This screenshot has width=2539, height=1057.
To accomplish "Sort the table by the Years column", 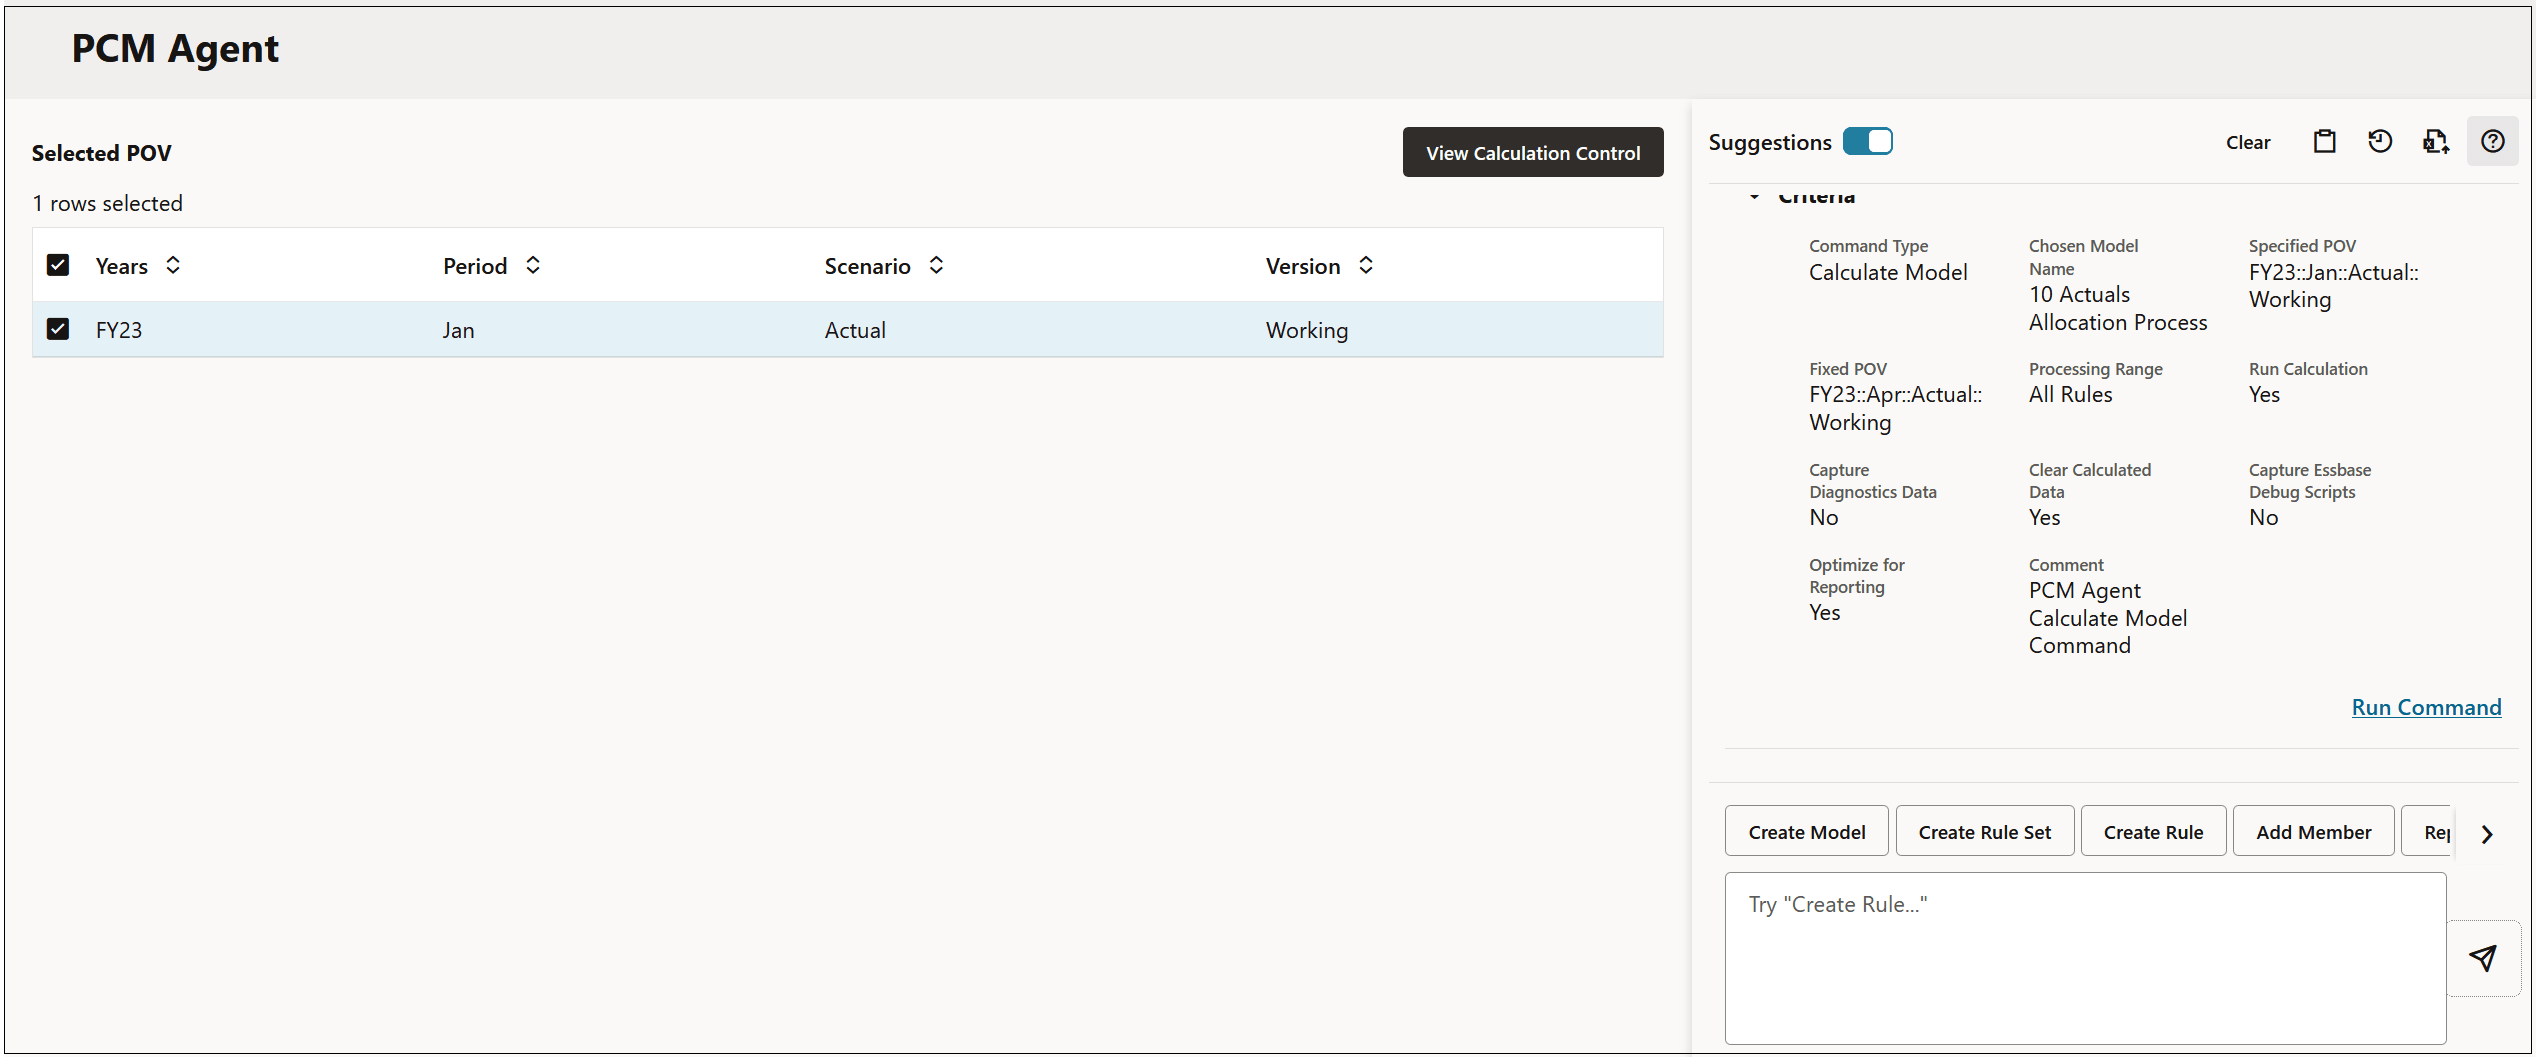I will pos(173,266).
